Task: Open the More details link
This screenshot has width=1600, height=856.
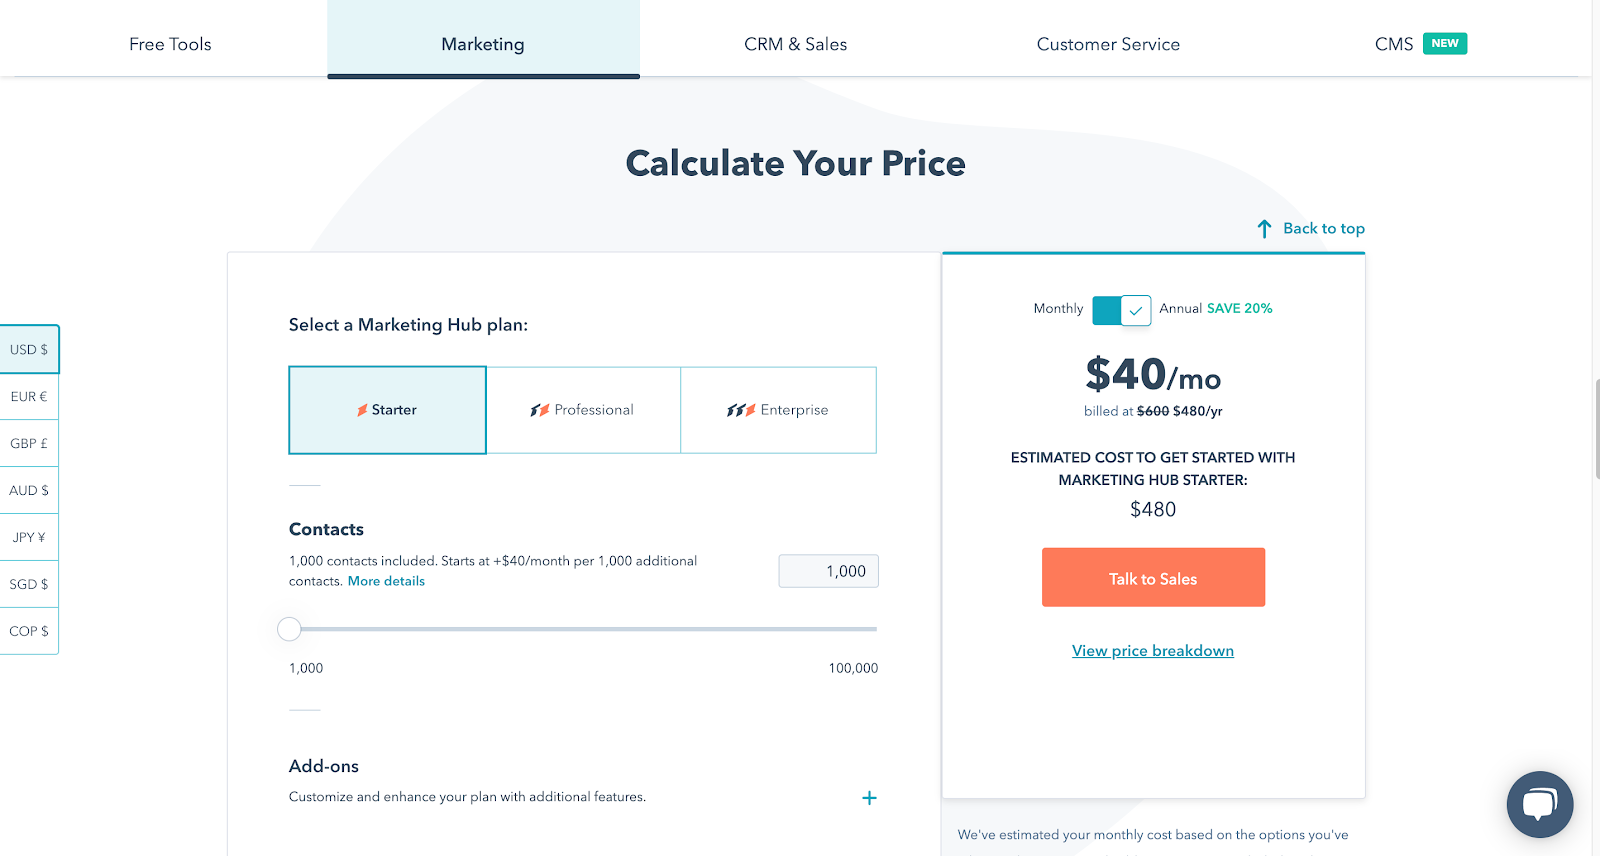Action: click(386, 581)
